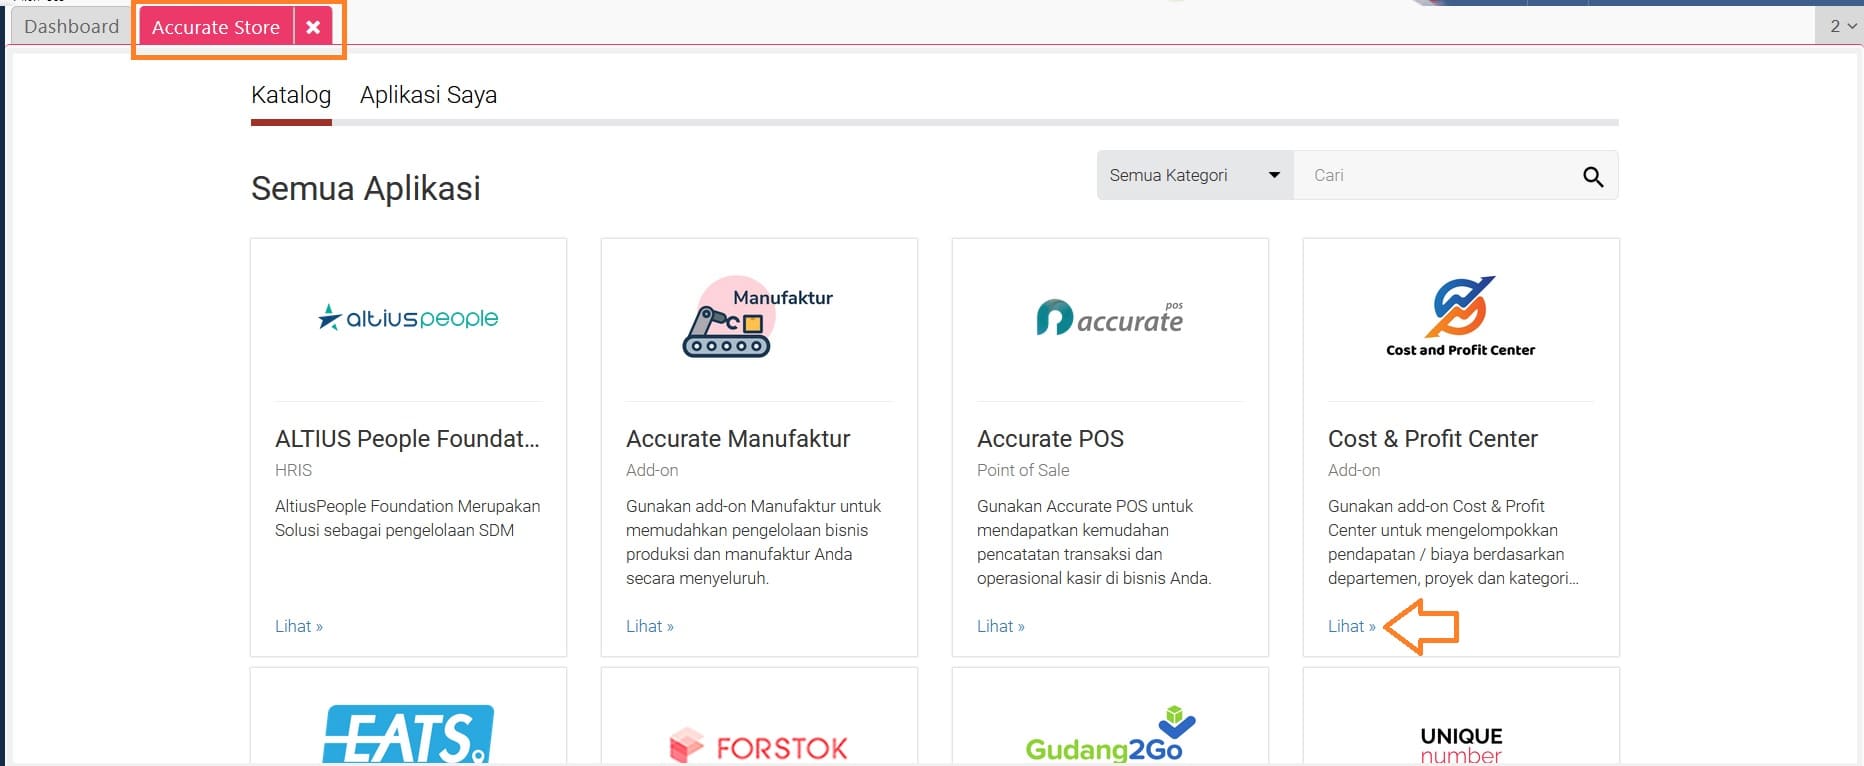Open Lihat link for ALTIUS People Foundation
Image resolution: width=1864 pixels, height=766 pixels.
coord(298,626)
